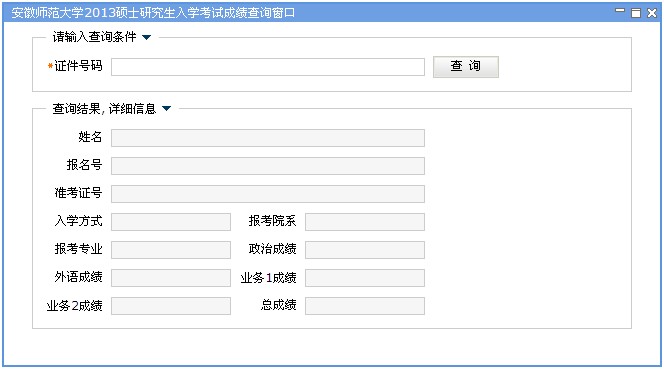Screen dimensions: 664x370
Task: Click the 请输入查询条件 section title
Action: coord(94,37)
